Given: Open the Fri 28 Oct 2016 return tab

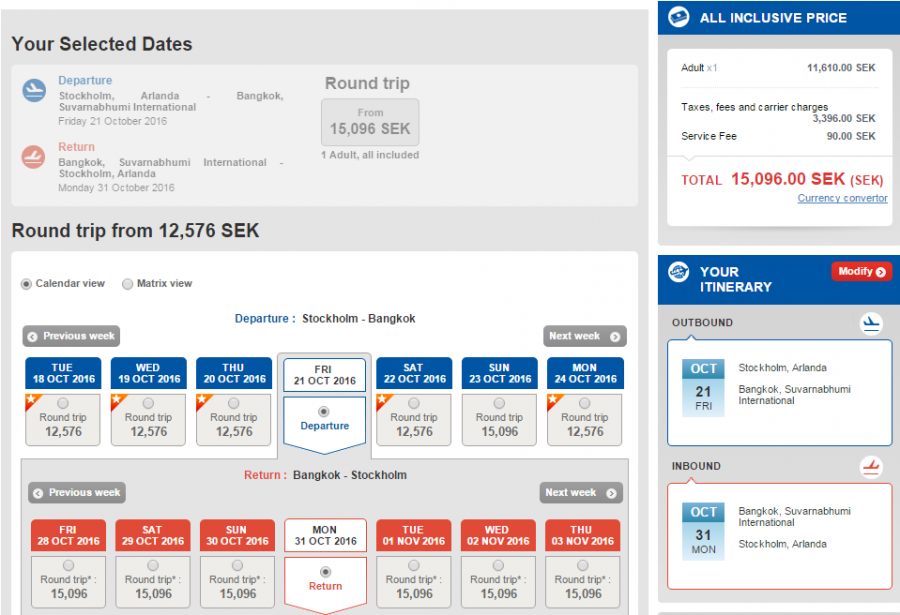Looking at the screenshot, I should tap(69, 535).
